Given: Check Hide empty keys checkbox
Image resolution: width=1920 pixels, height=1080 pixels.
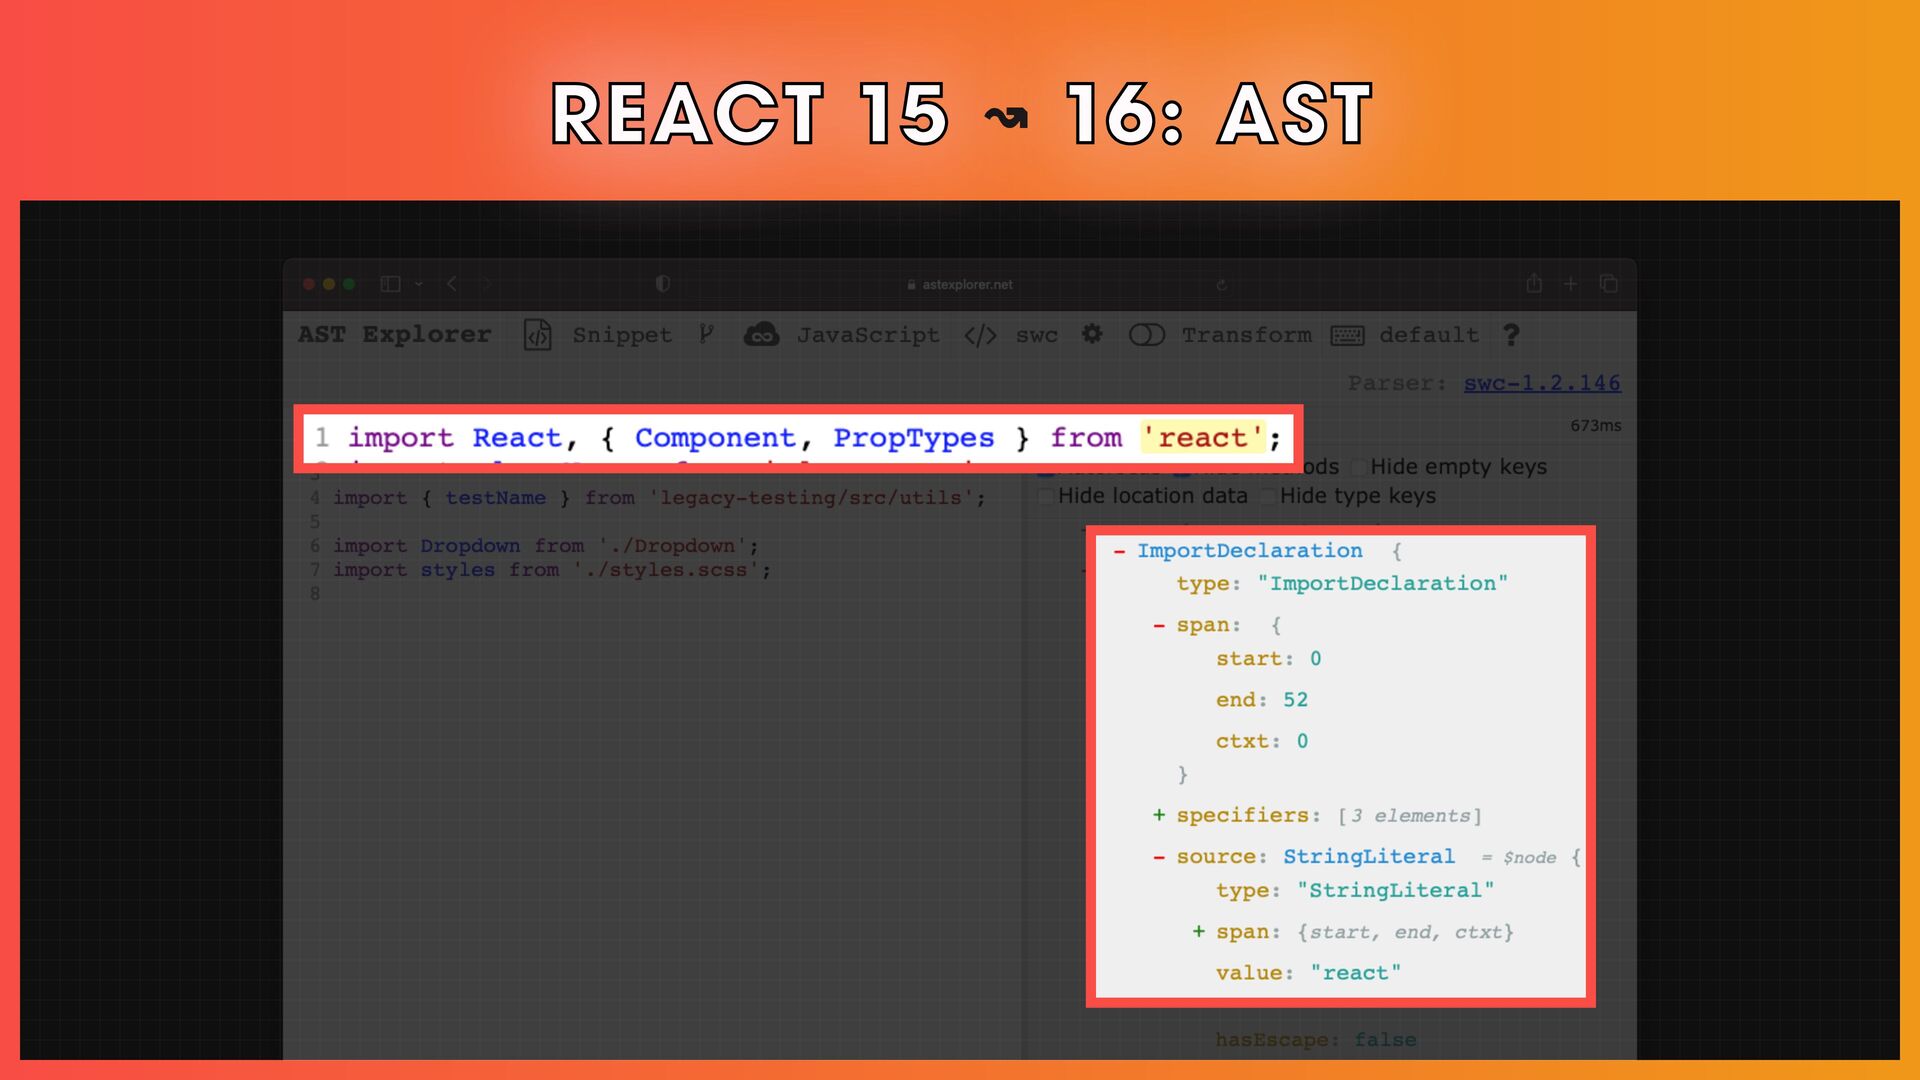Looking at the screenshot, I should pyautogui.click(x=1359, y=467).
